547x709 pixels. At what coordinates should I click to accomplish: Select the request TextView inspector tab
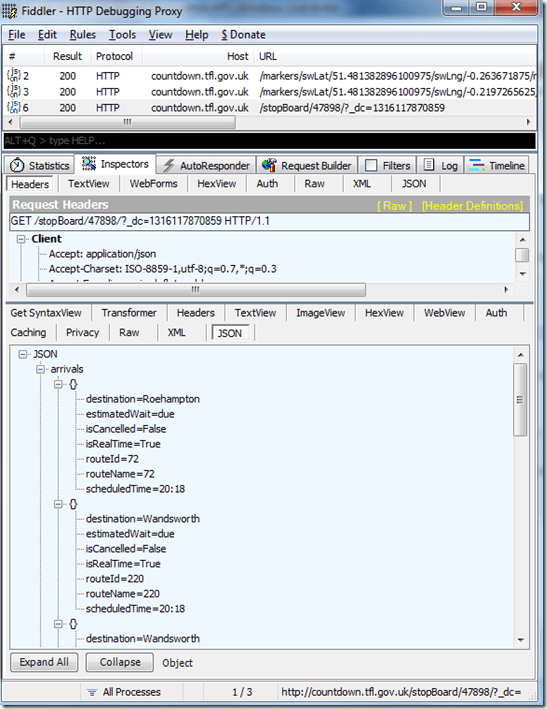coord(89,184)
